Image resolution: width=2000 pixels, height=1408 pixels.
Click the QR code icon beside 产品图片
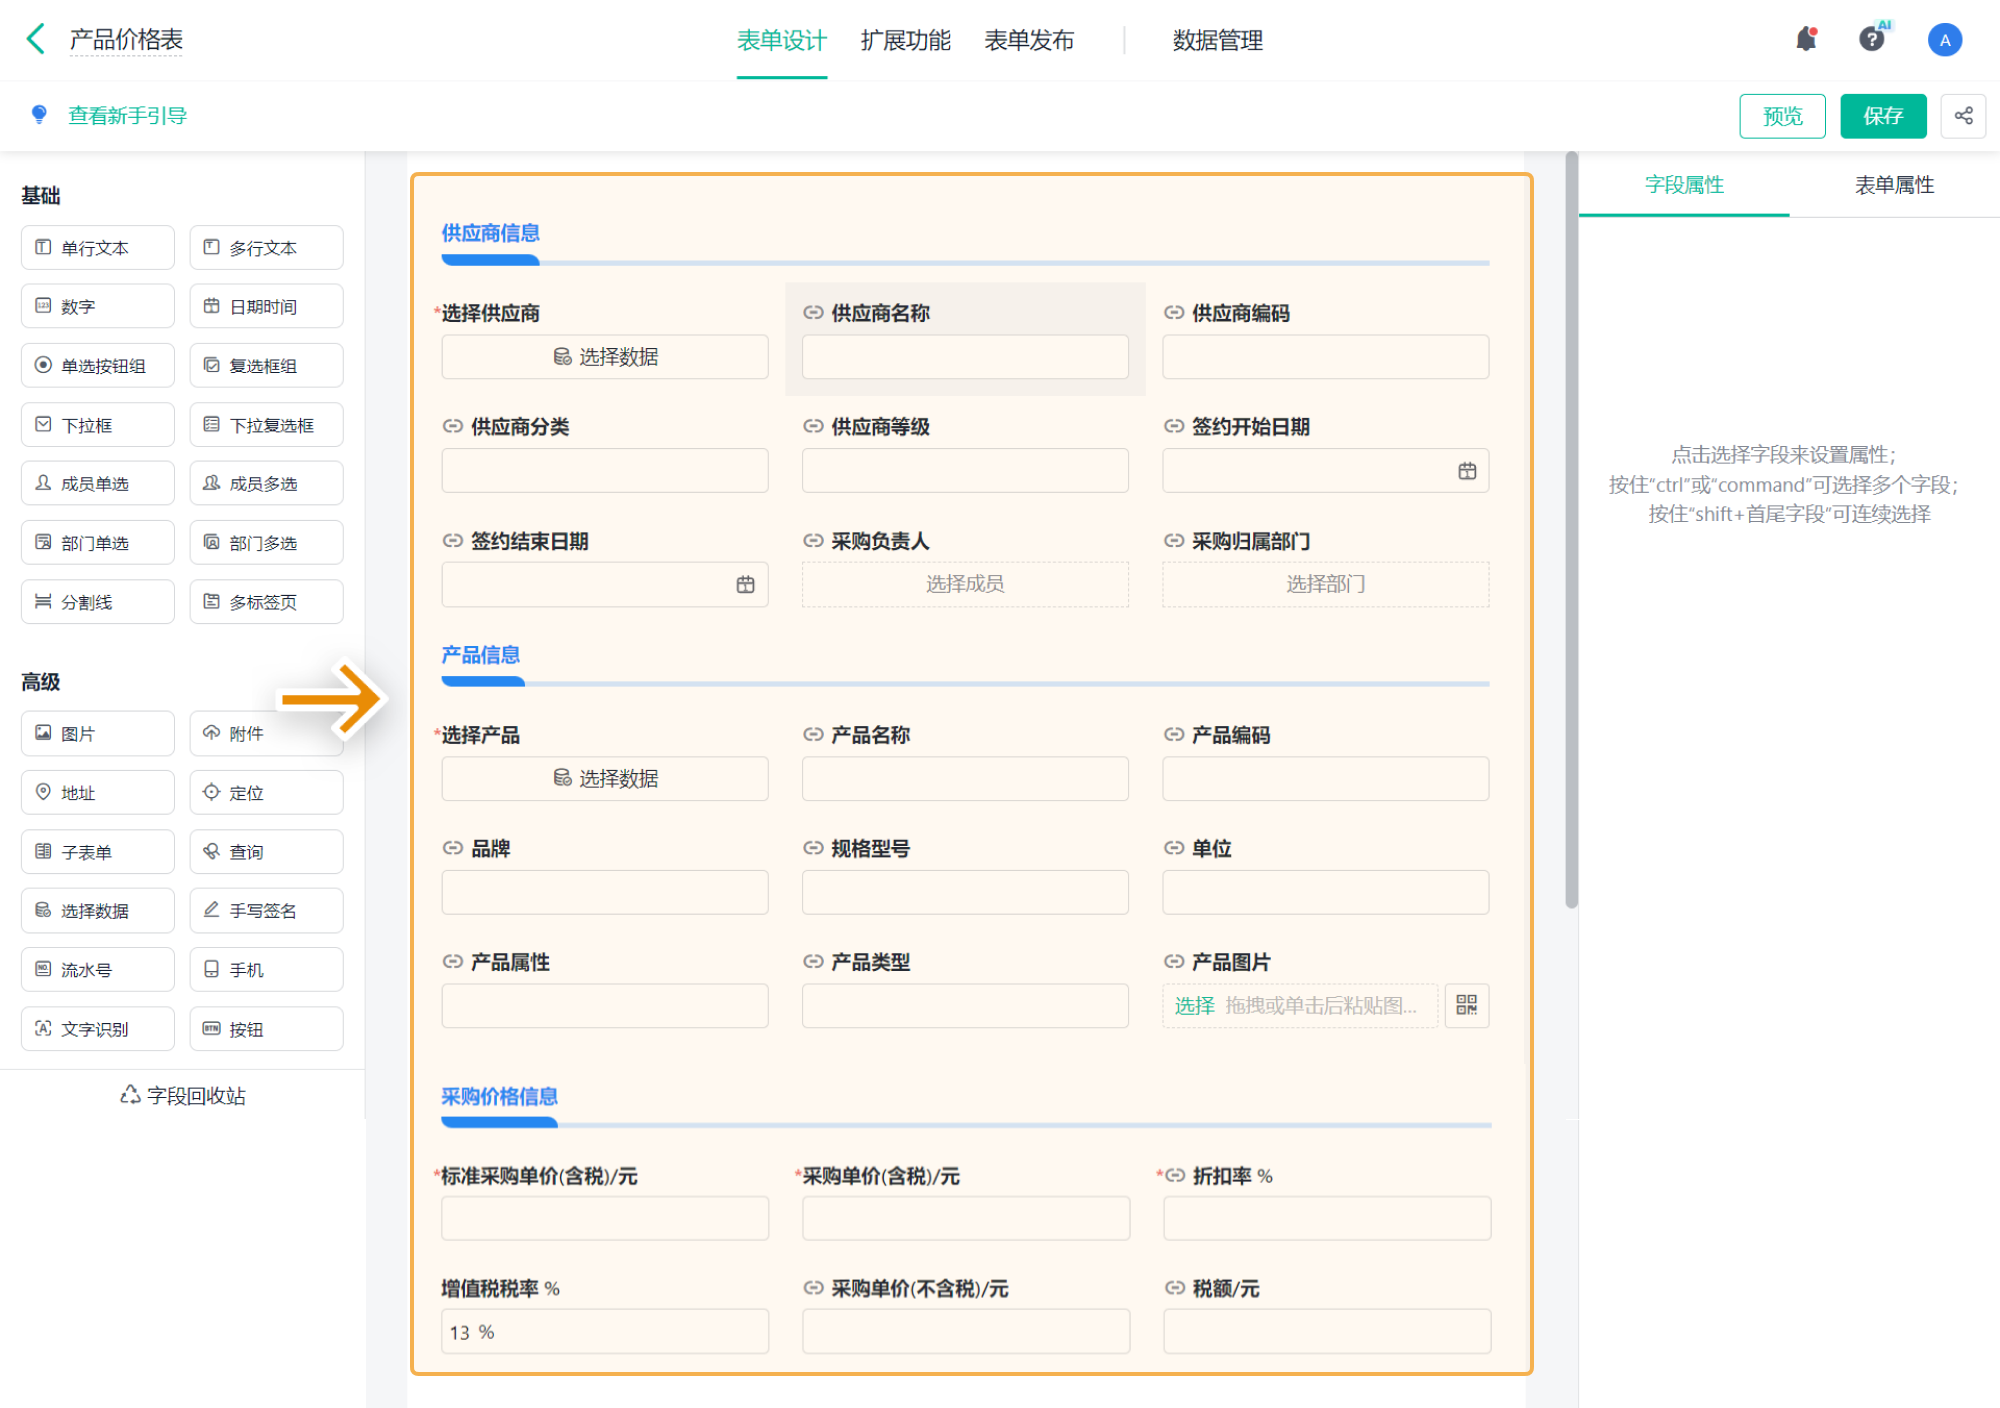tap(1467, 1005)
